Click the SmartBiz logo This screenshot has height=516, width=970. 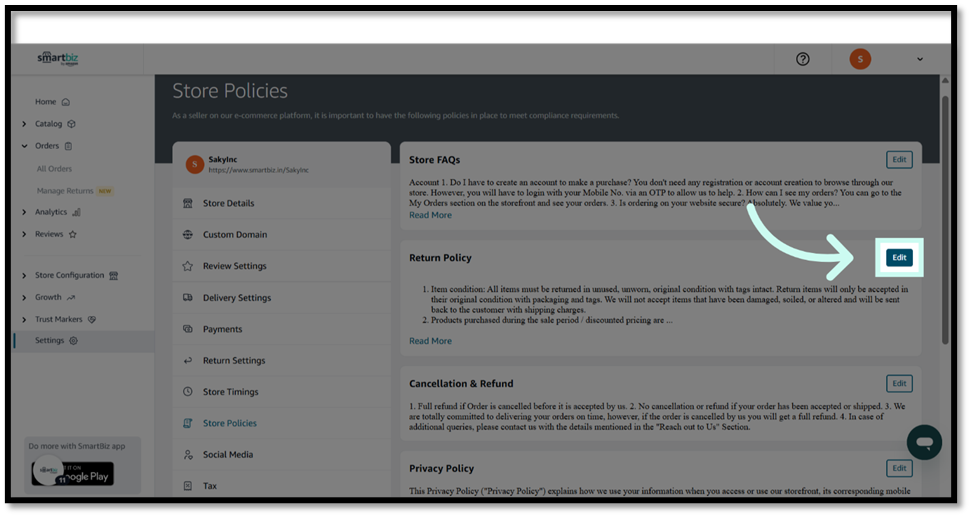click(x=58, y=58)
